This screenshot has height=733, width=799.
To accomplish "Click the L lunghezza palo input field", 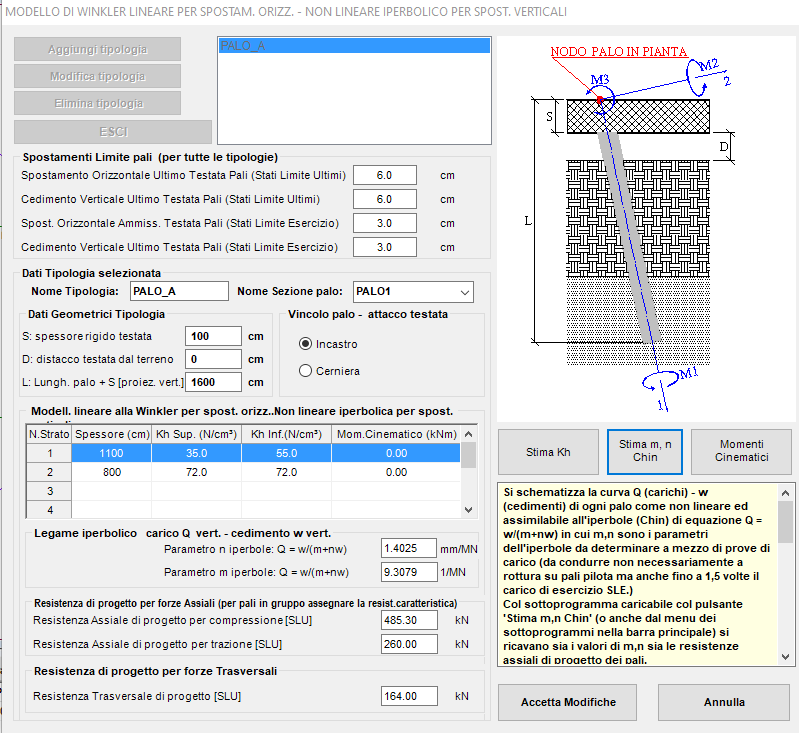I will click(x=213, y=382).
